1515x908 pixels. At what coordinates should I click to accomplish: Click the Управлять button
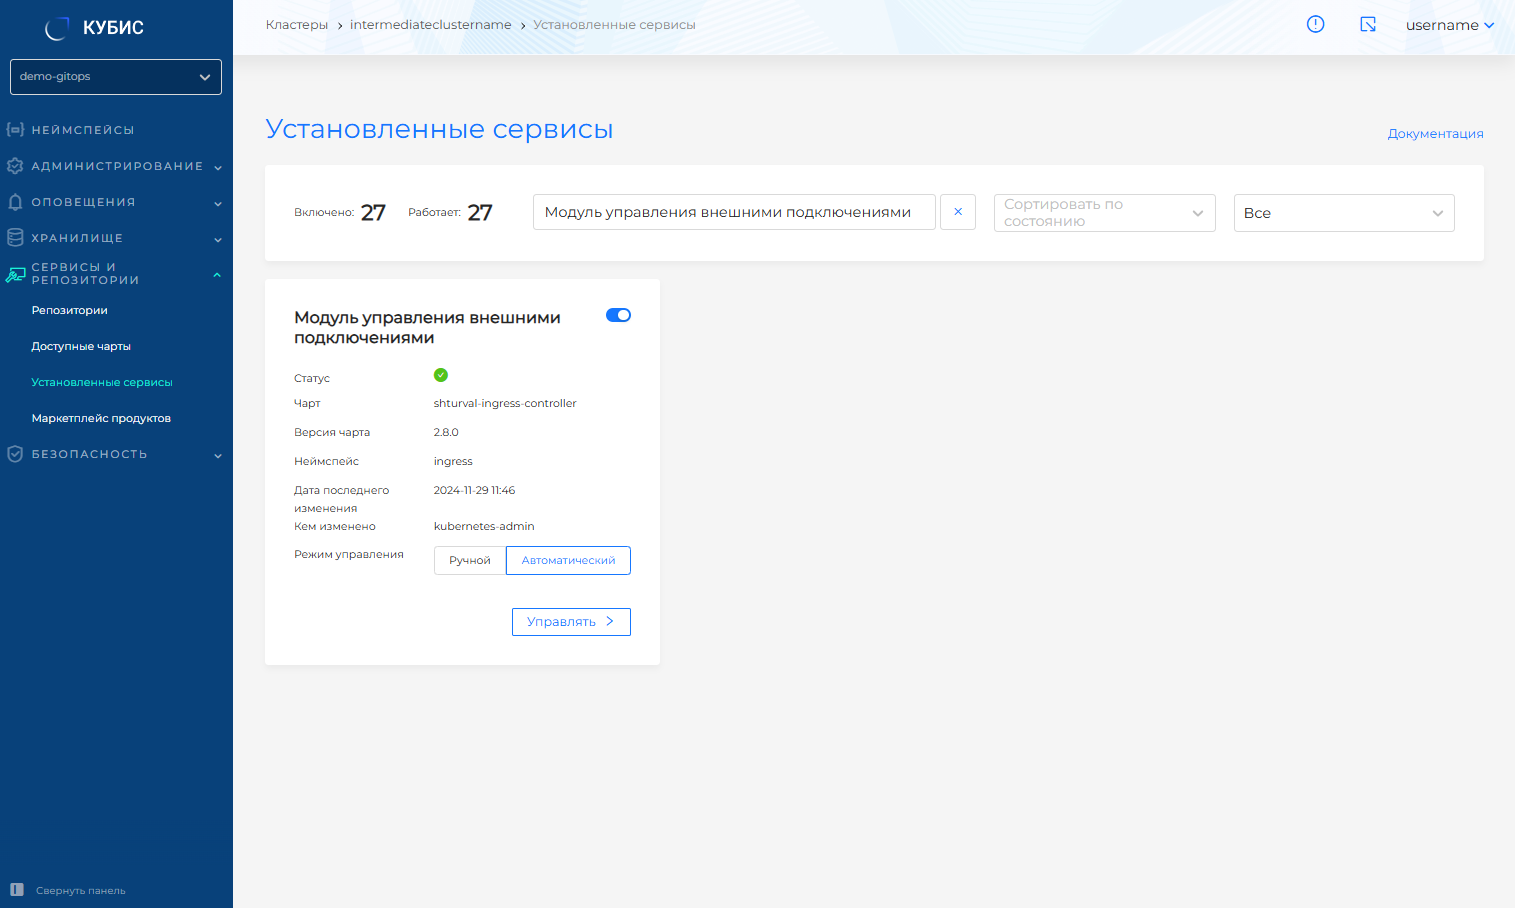point(571,622)
